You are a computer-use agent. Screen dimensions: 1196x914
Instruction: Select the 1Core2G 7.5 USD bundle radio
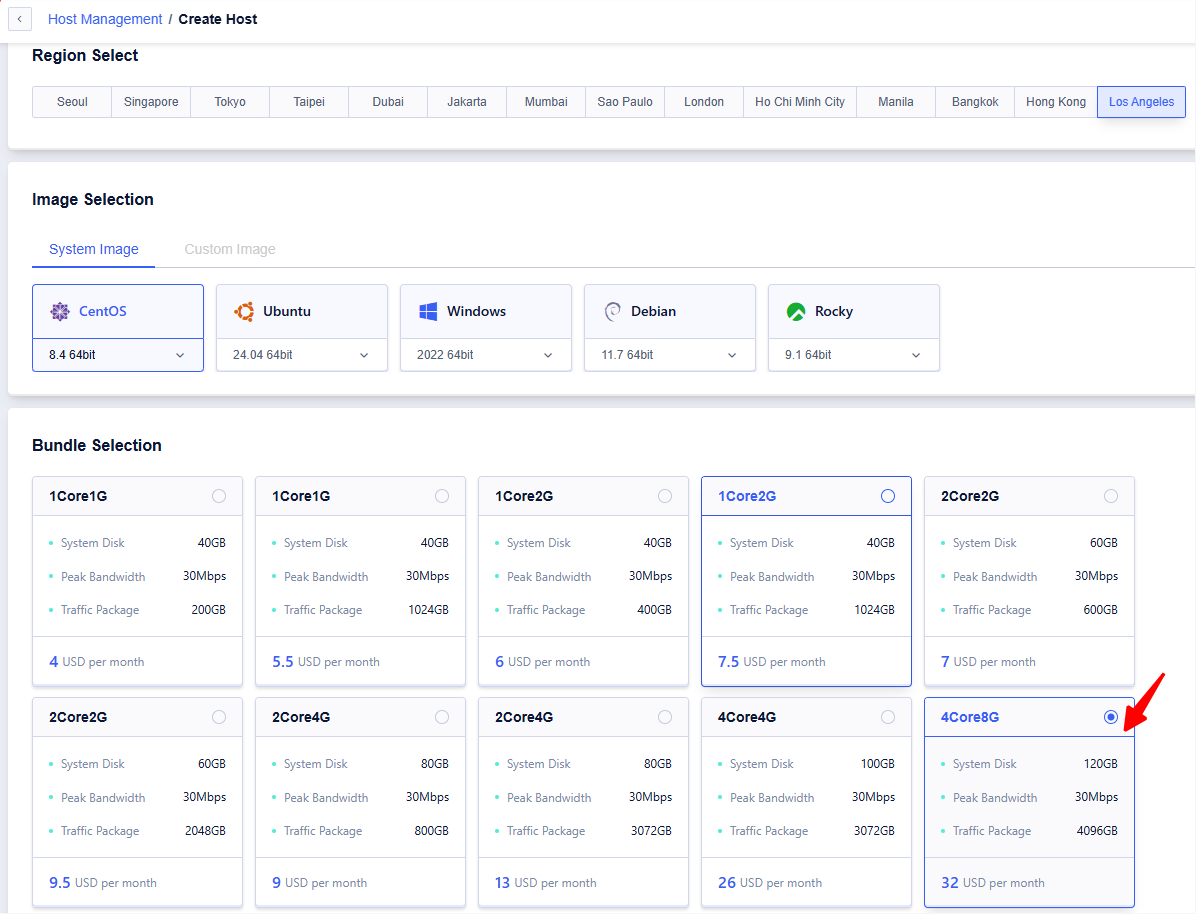click(x=888, y=496)
